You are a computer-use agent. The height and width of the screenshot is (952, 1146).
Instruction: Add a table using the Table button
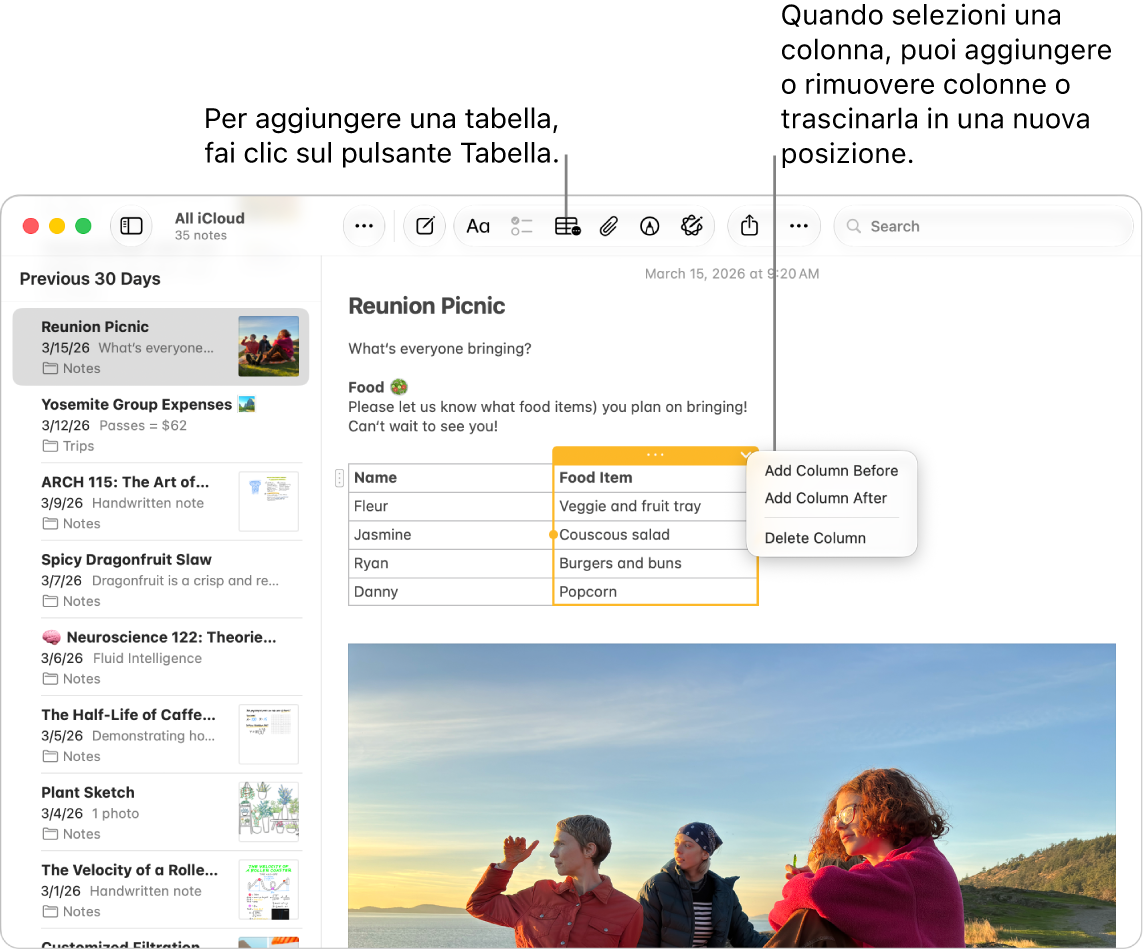(x=567, y=226)
